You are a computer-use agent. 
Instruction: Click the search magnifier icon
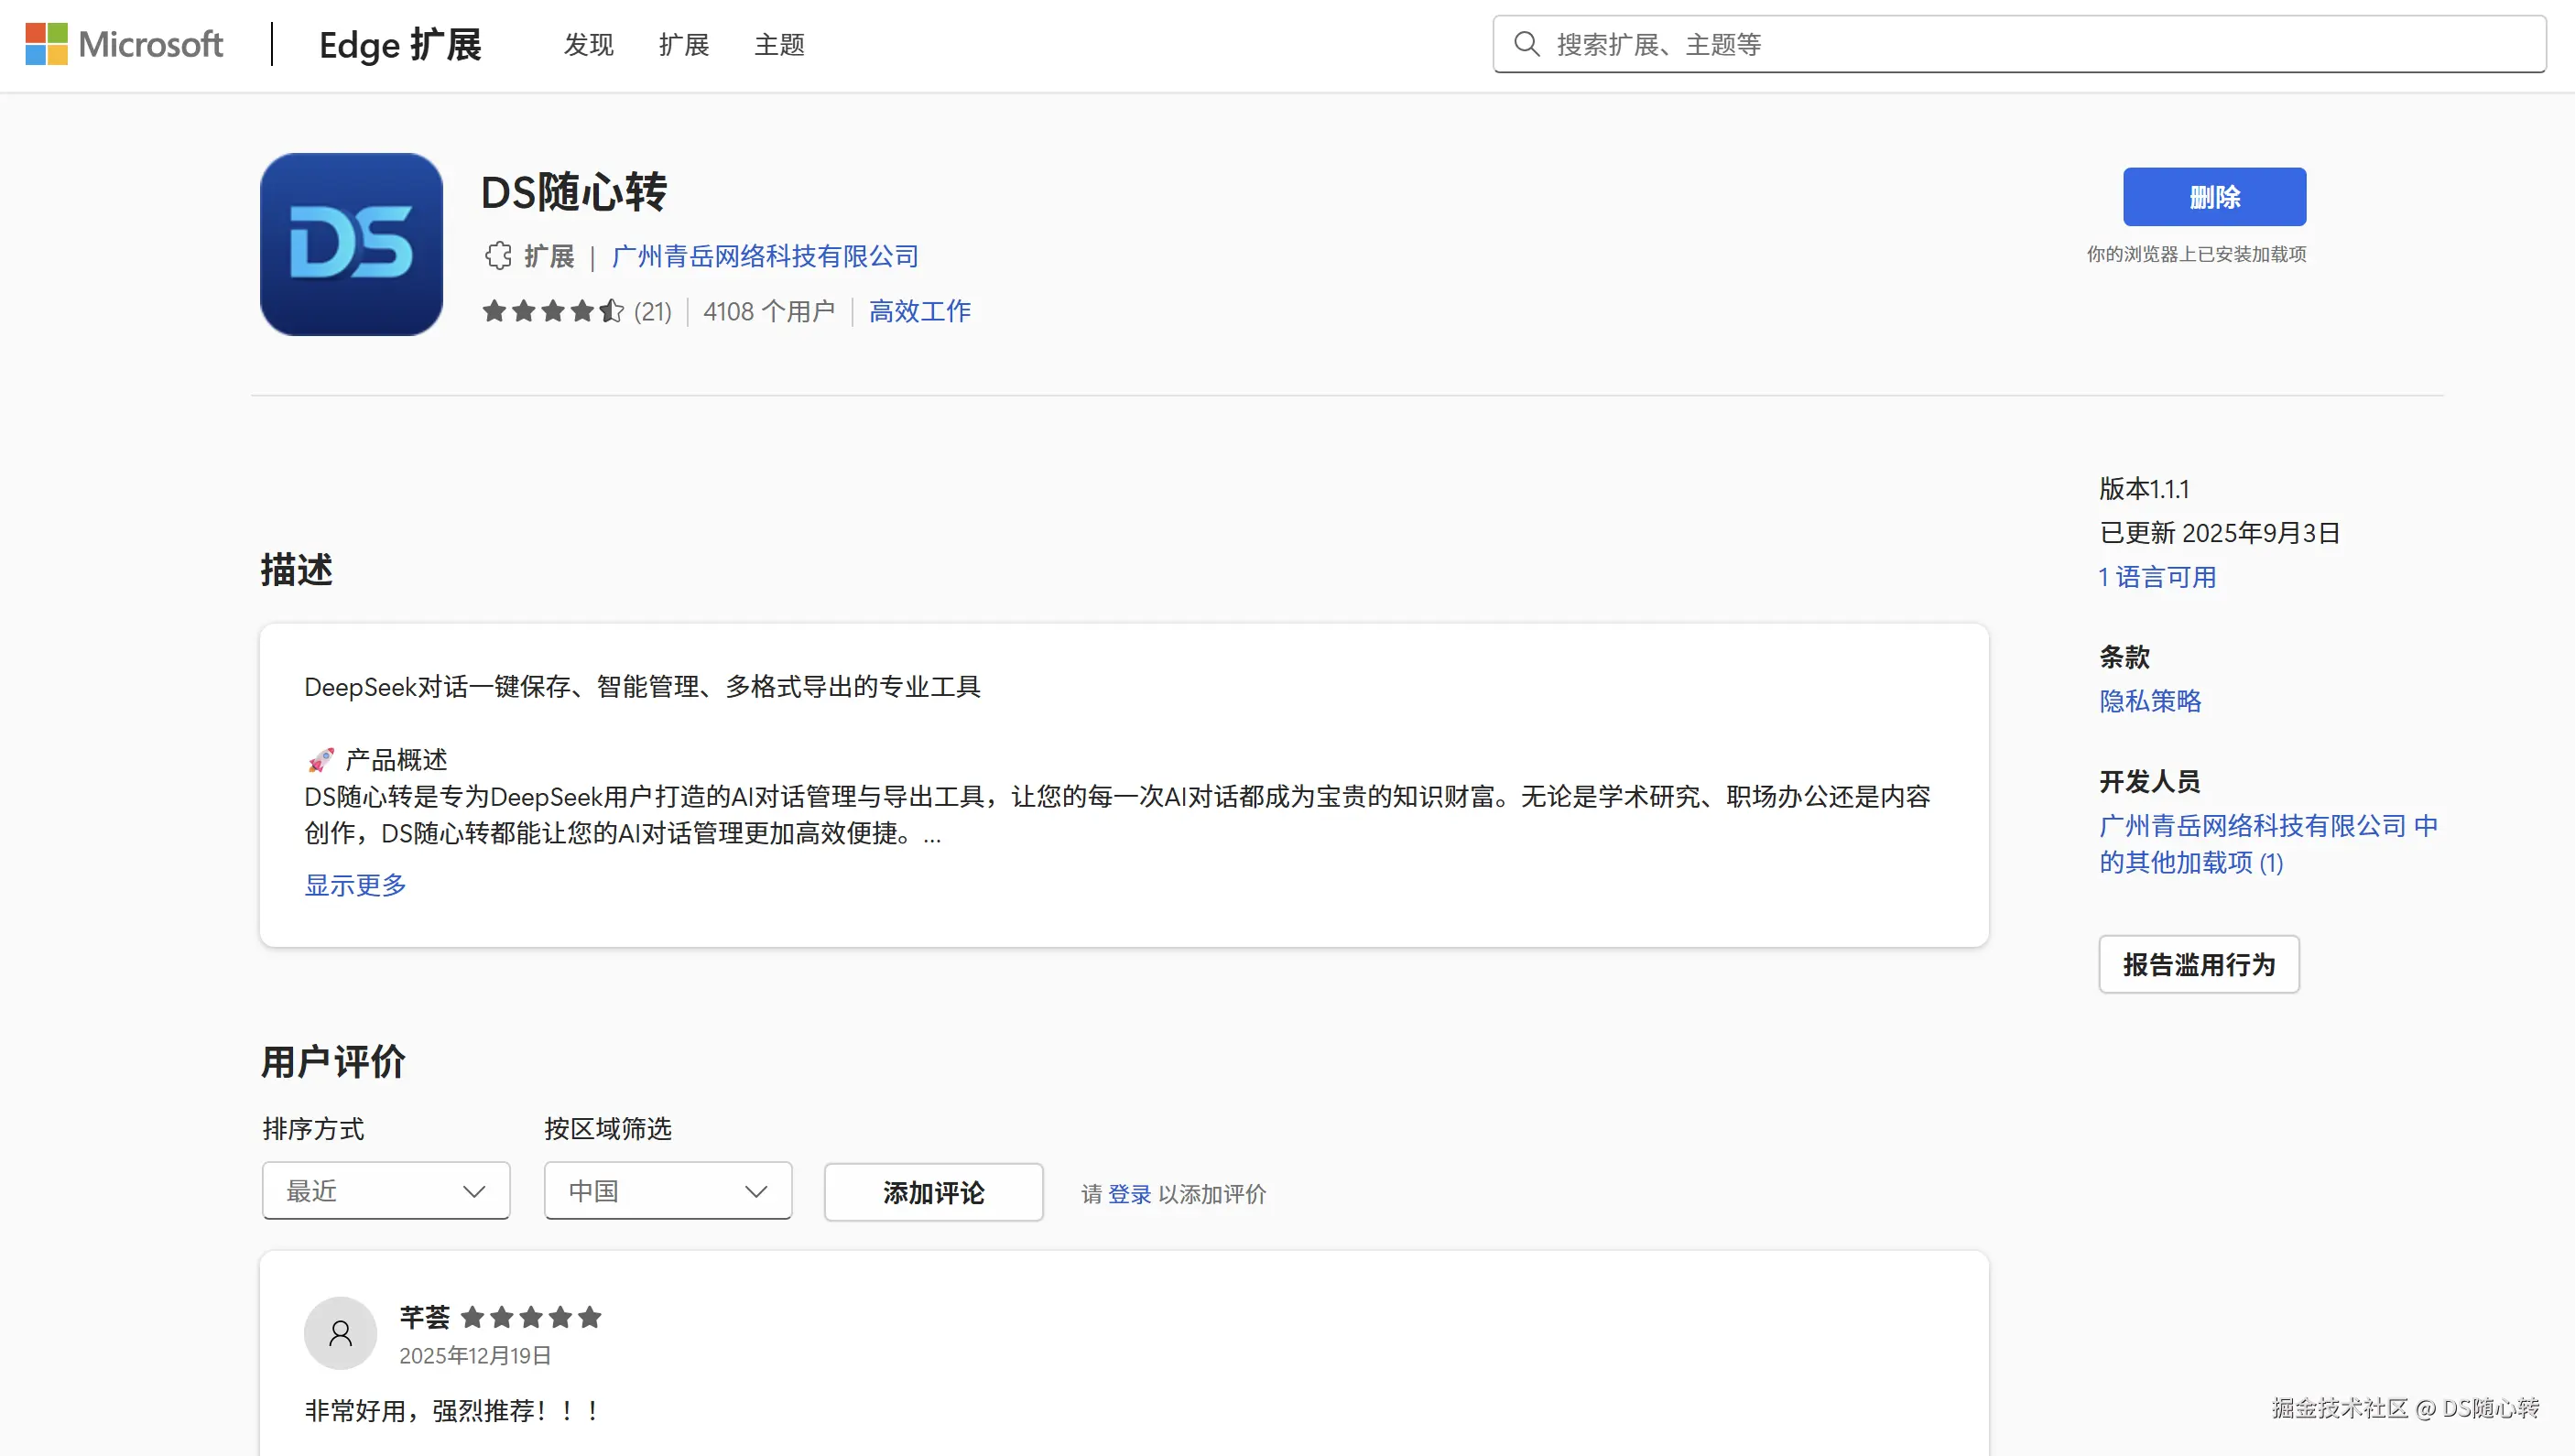point(1526,44)
